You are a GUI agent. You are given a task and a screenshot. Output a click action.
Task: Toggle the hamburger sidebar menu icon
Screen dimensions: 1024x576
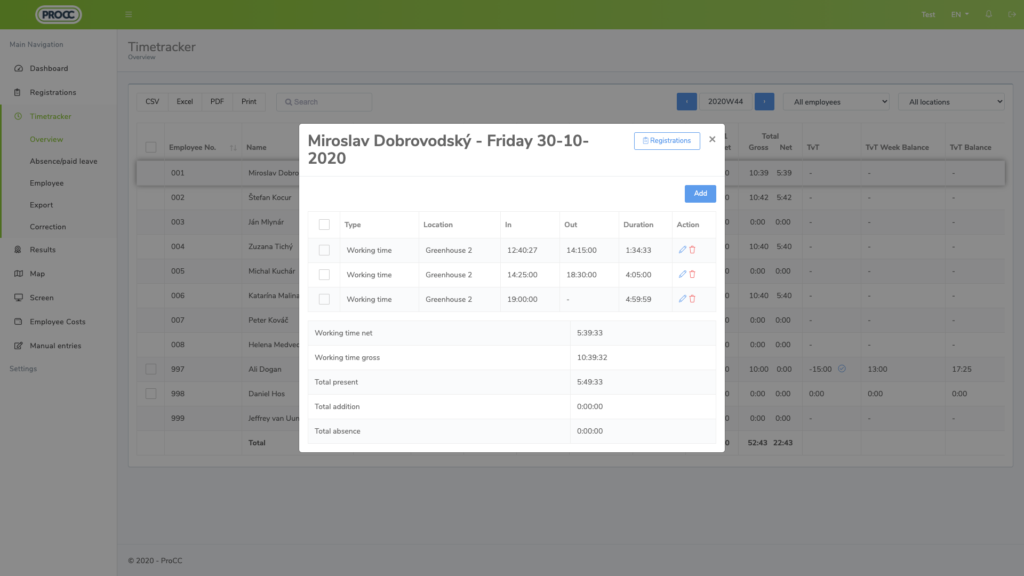coord(129,15)
